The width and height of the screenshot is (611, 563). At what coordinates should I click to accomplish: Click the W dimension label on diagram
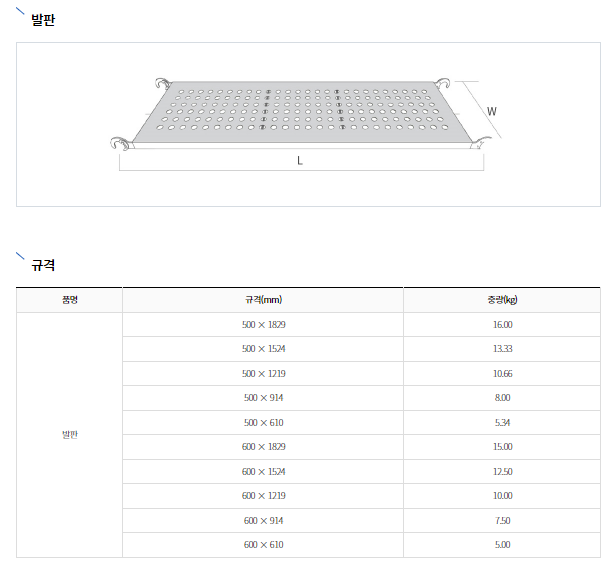492,111
